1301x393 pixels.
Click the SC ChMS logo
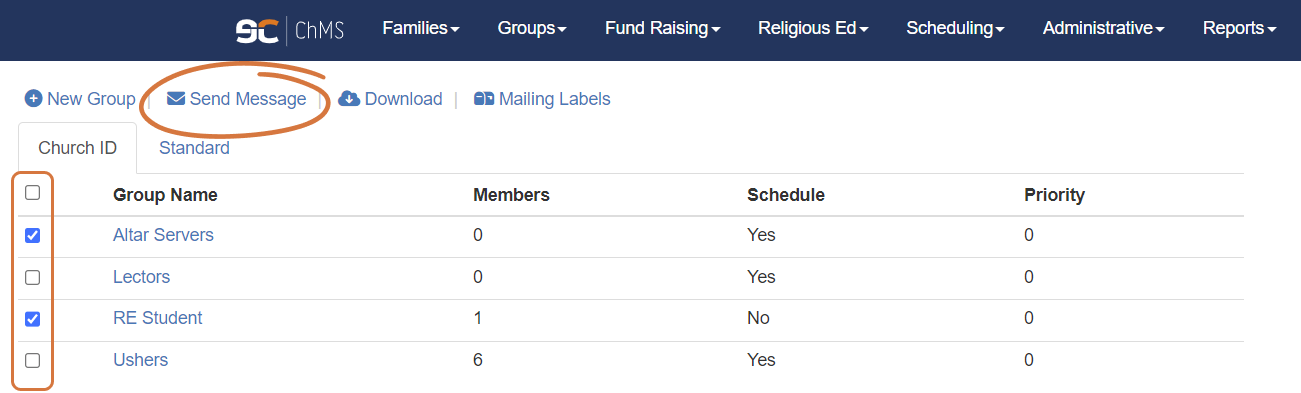[x=290, y=30]
